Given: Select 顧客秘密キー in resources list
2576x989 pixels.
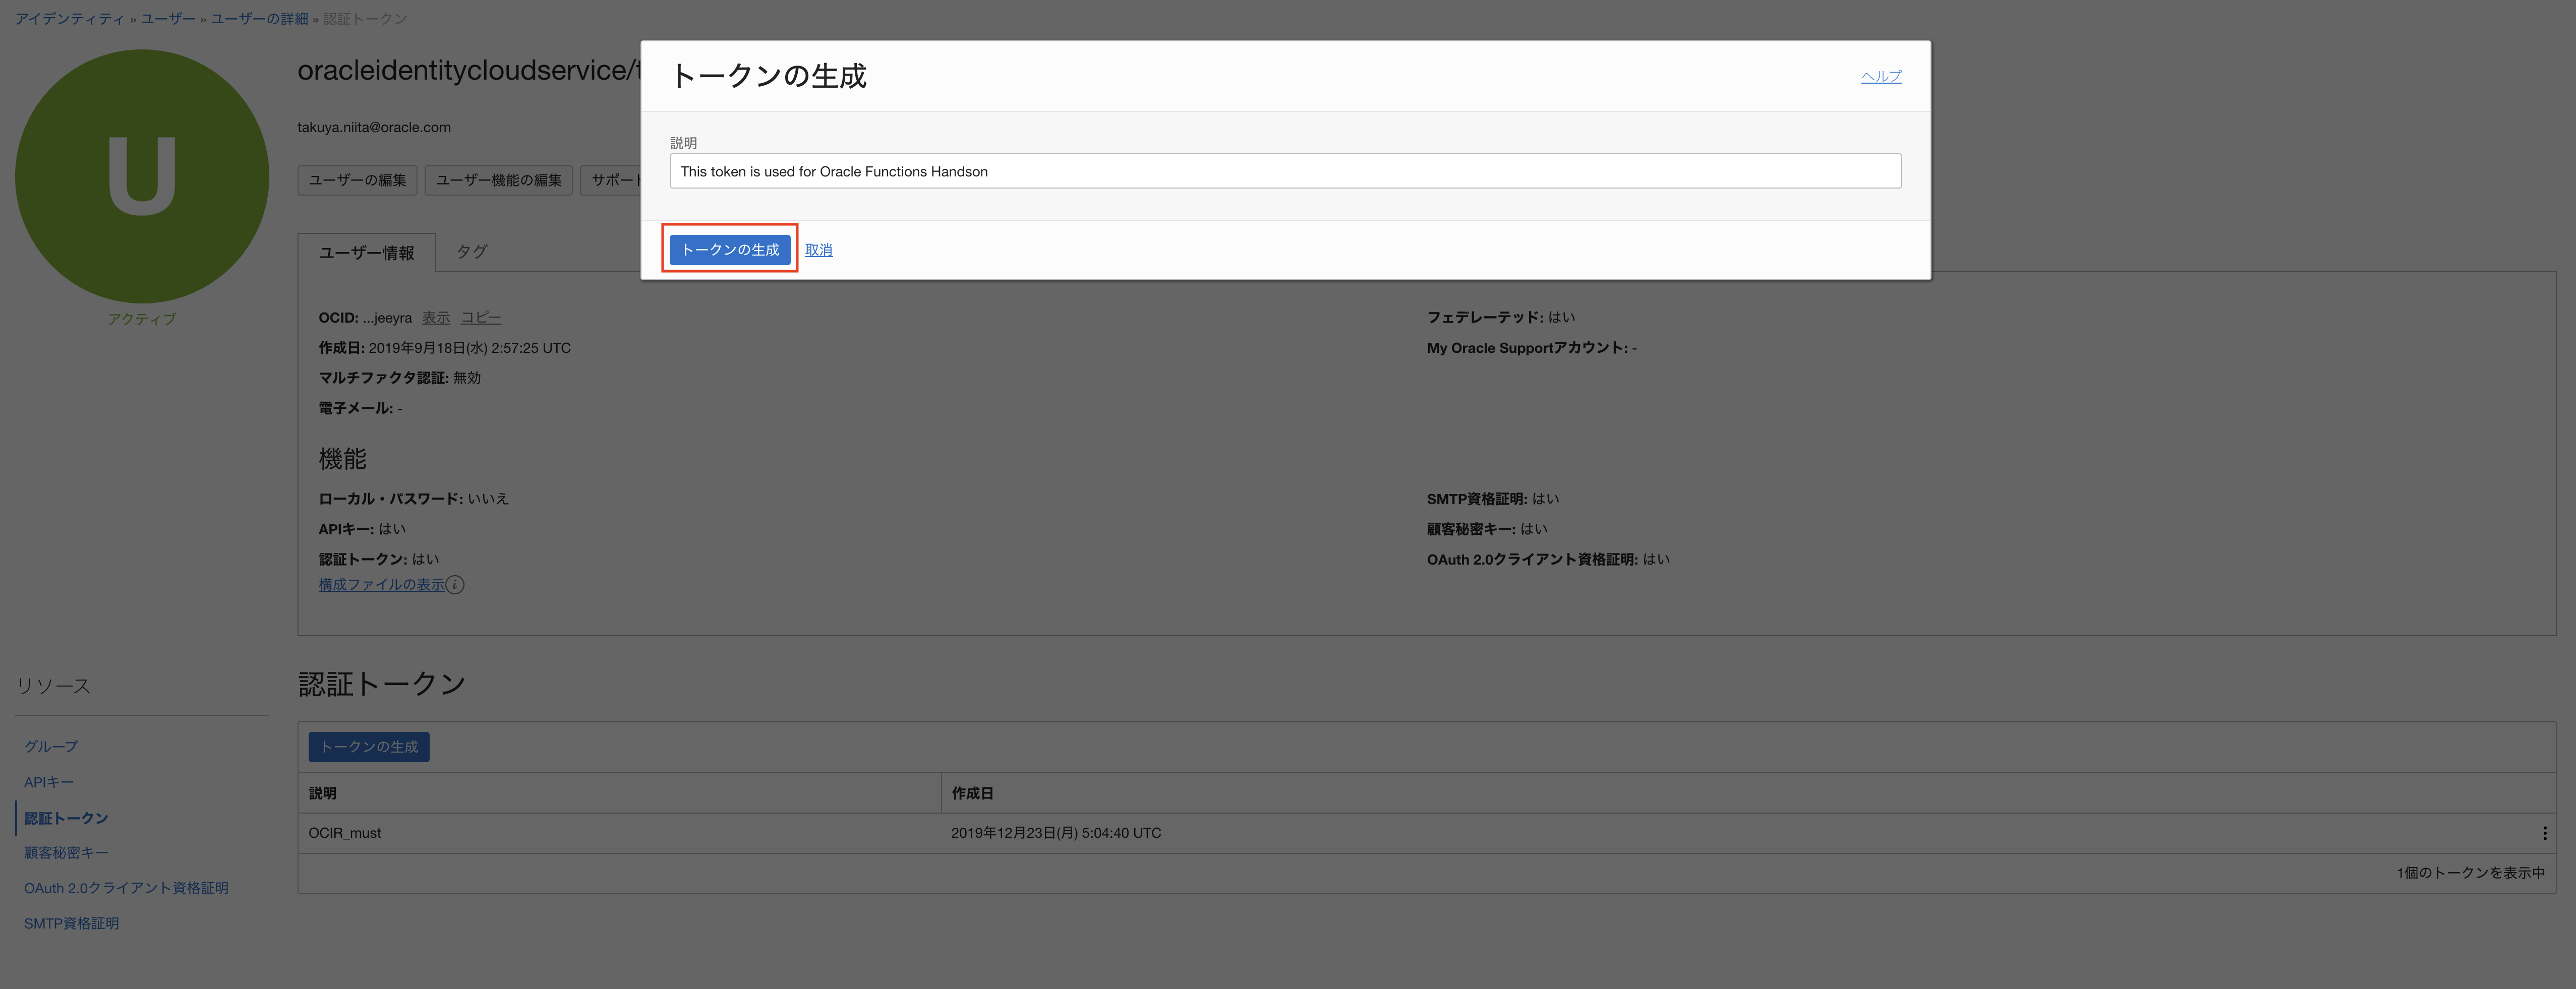Looking at the screenshot, I should 66,853.
